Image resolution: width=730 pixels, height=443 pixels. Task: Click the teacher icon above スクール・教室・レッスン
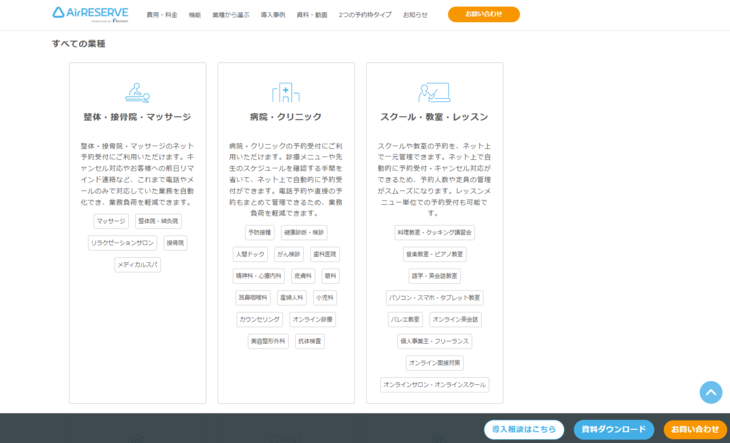pyautogui.click(x=434, y=92)
